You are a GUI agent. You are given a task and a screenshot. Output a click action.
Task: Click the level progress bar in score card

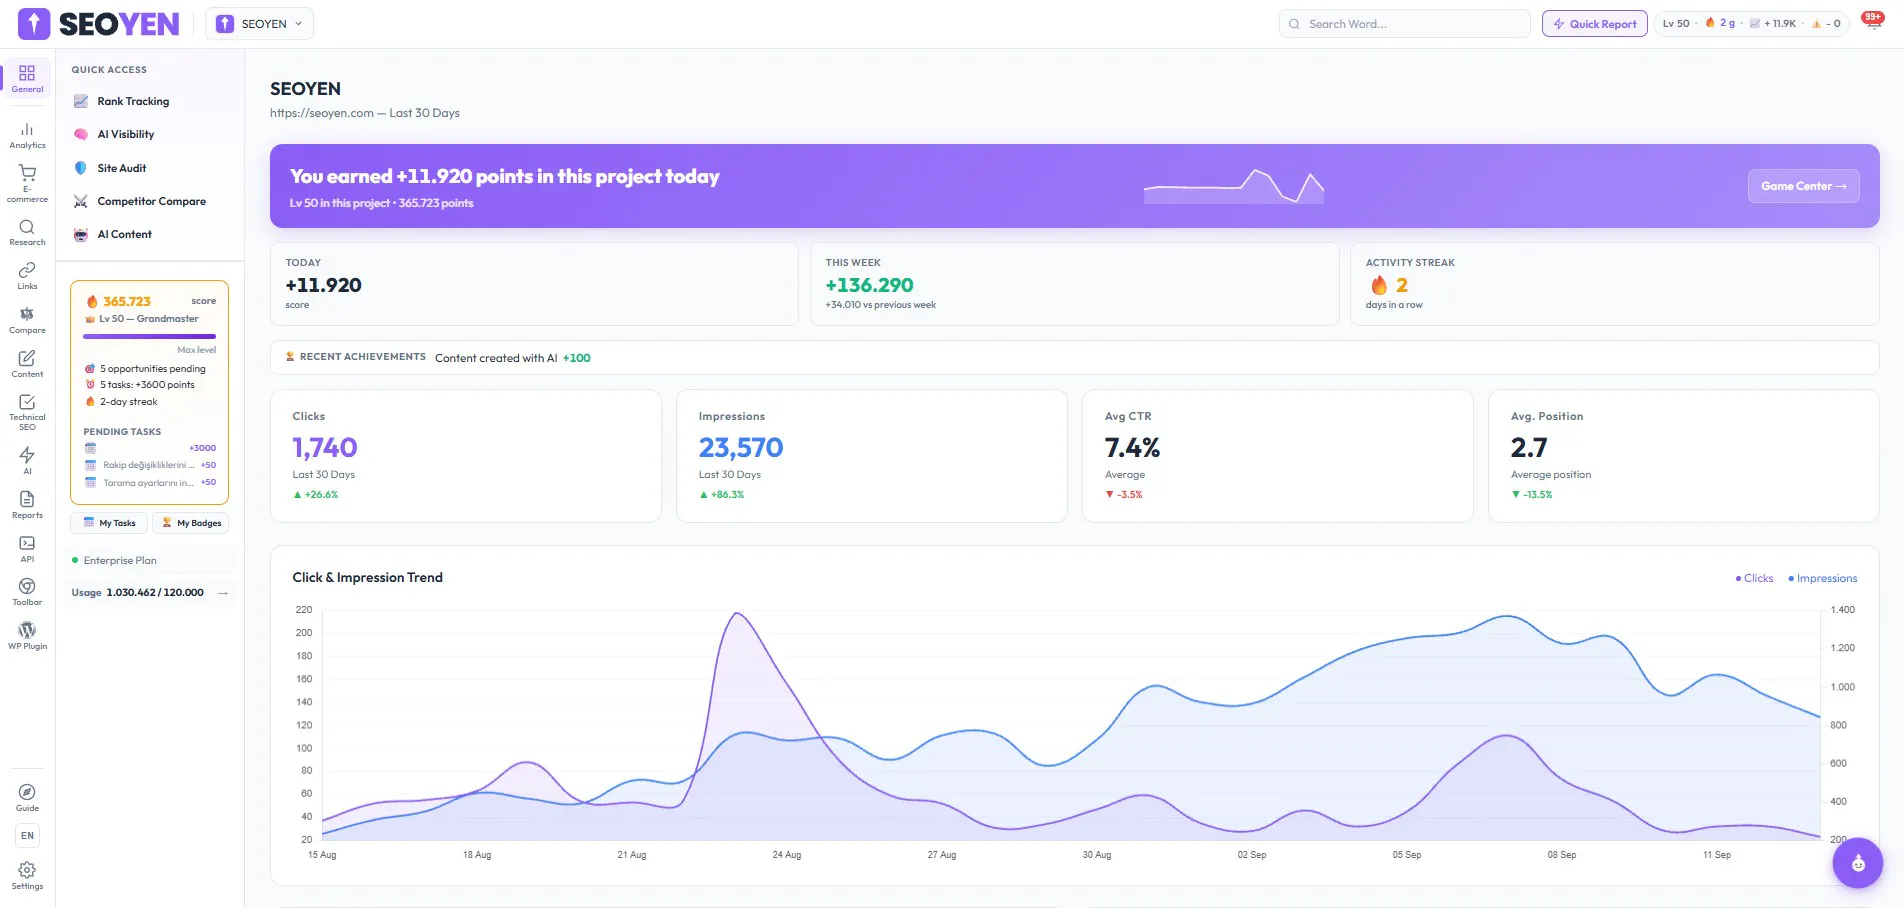[x=150, y=336]
